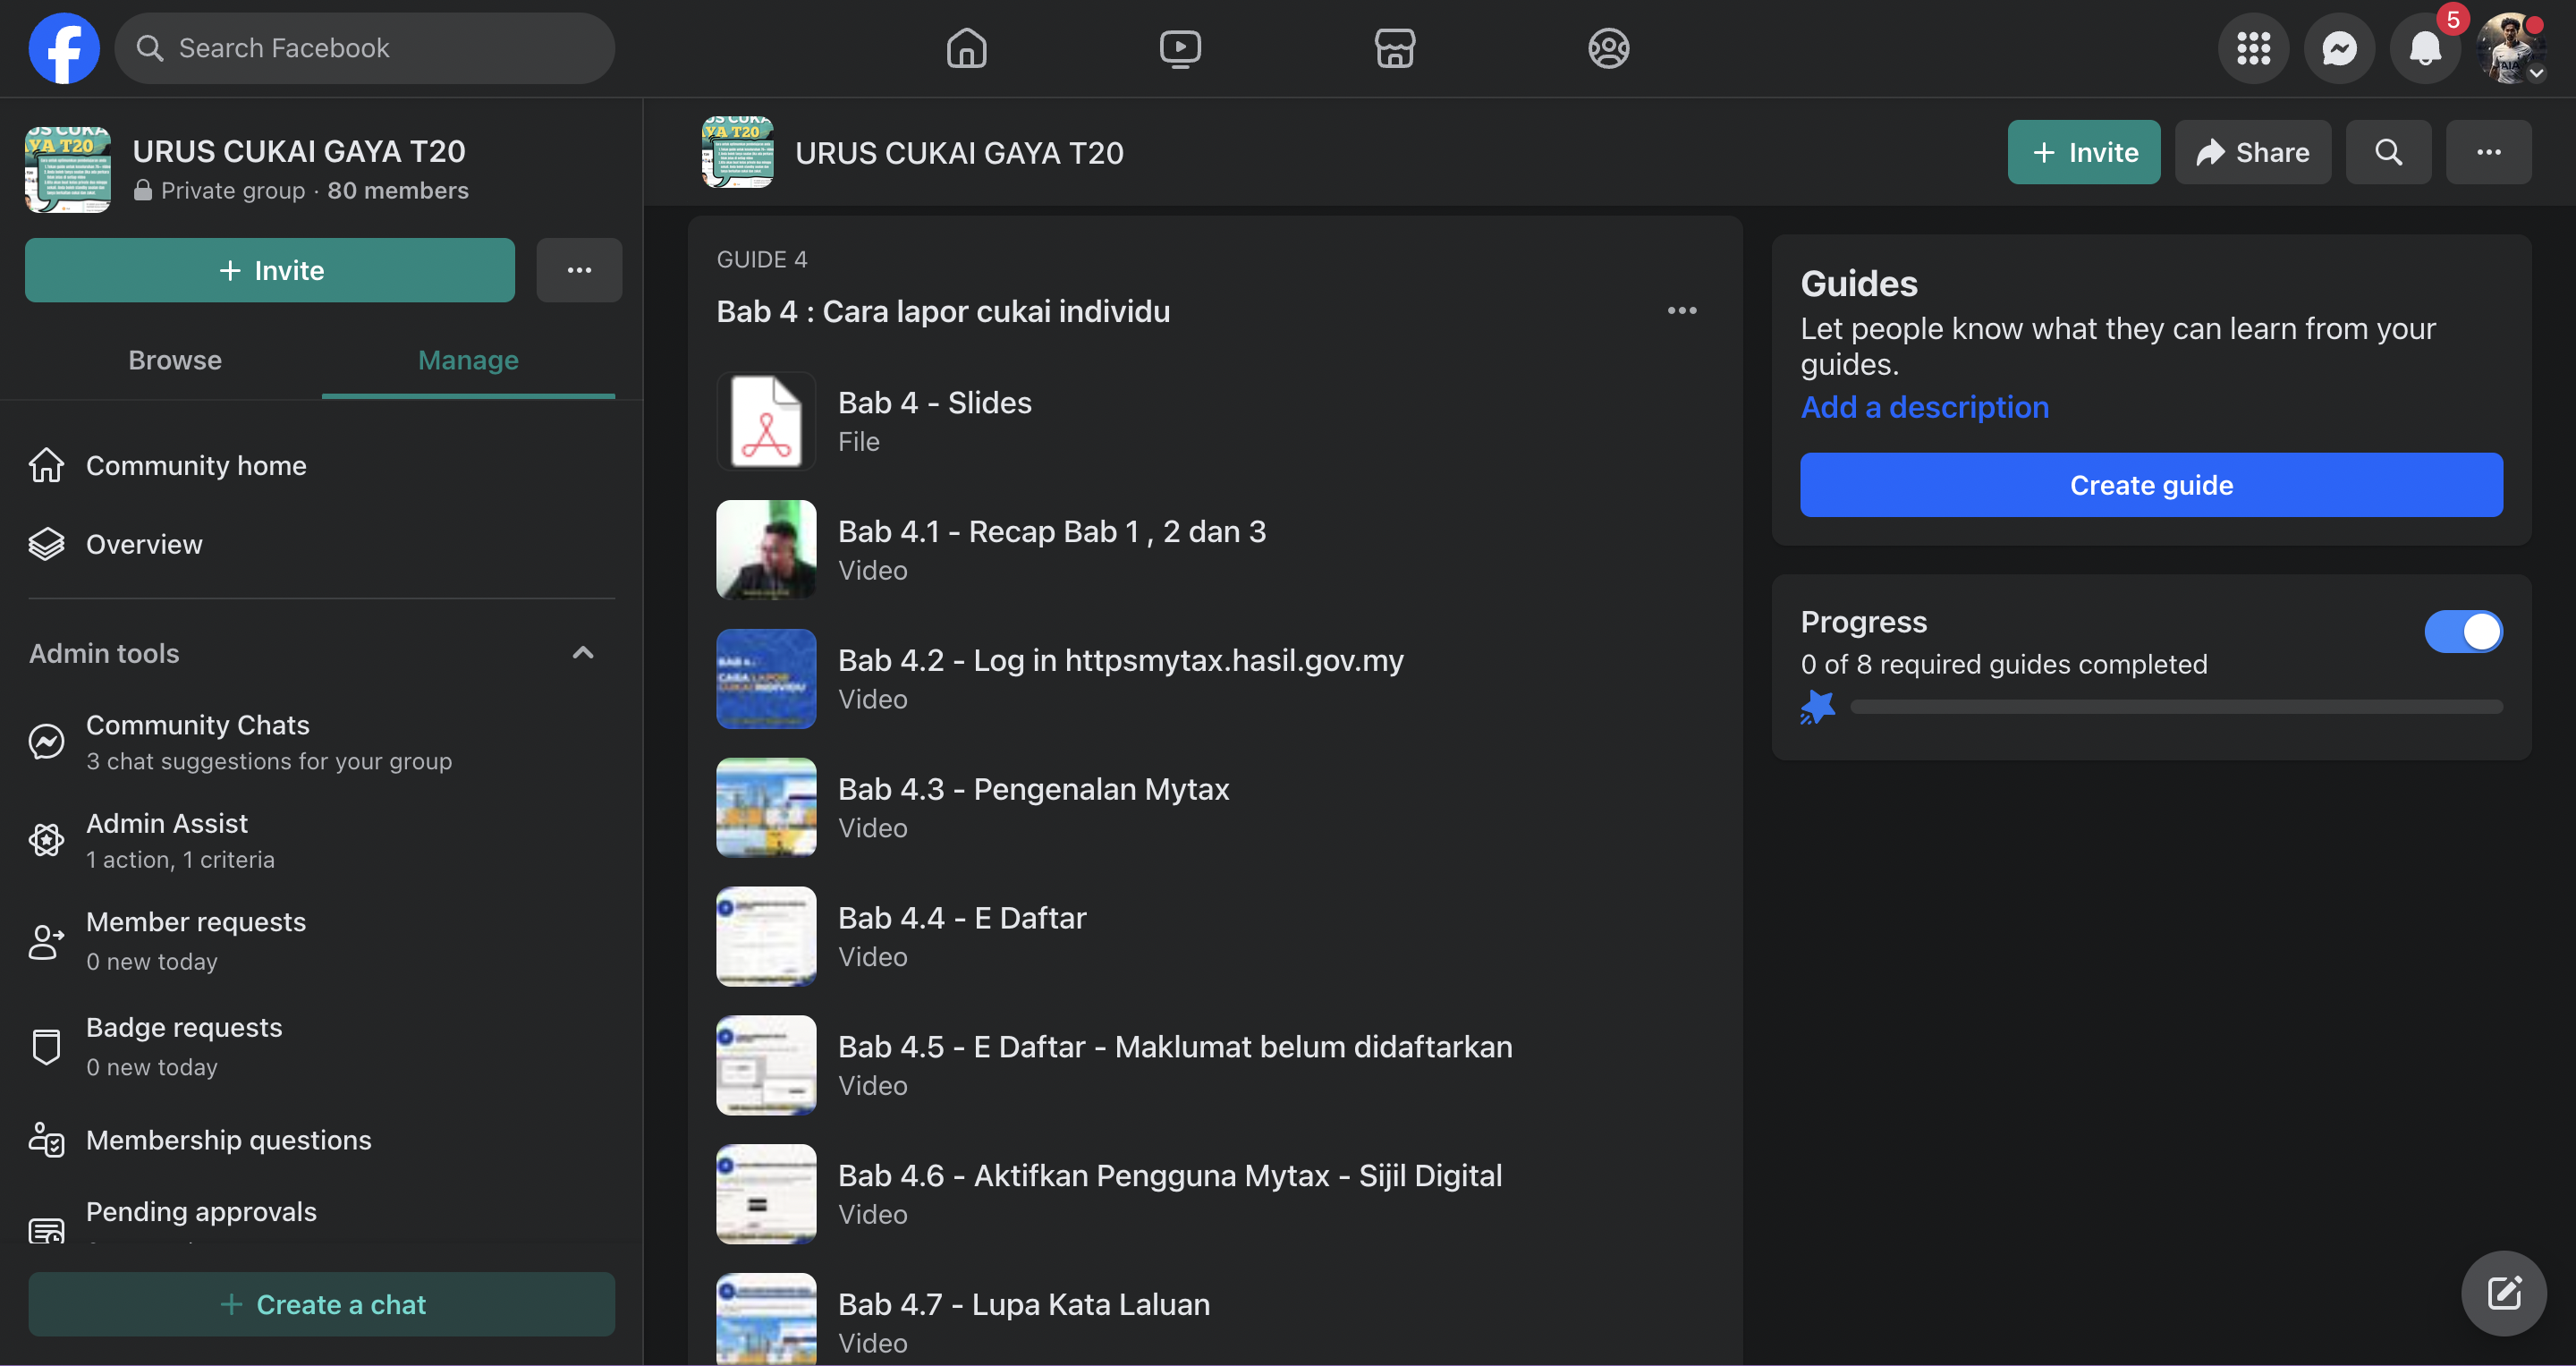Click the group search magnifier button
Image resolution: width=2576 pixels, height=1366 pixels.
(x=2388, y=152)
